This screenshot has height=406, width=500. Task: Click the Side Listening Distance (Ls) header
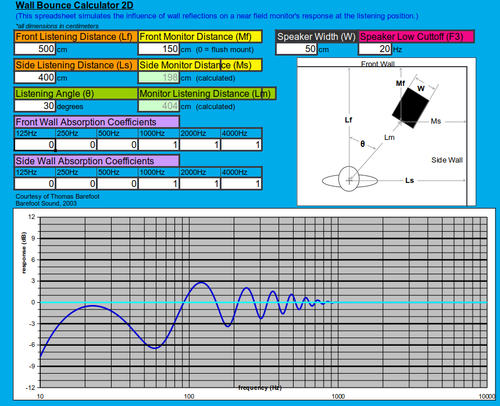point(76,65)
